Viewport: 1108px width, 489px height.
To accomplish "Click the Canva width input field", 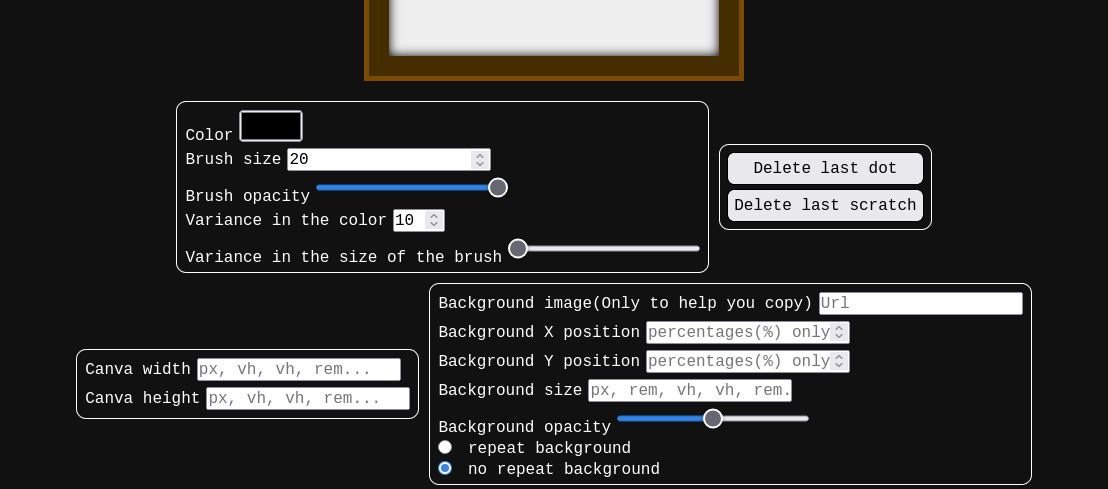I will pyautogui.click(x=299, y=370).
